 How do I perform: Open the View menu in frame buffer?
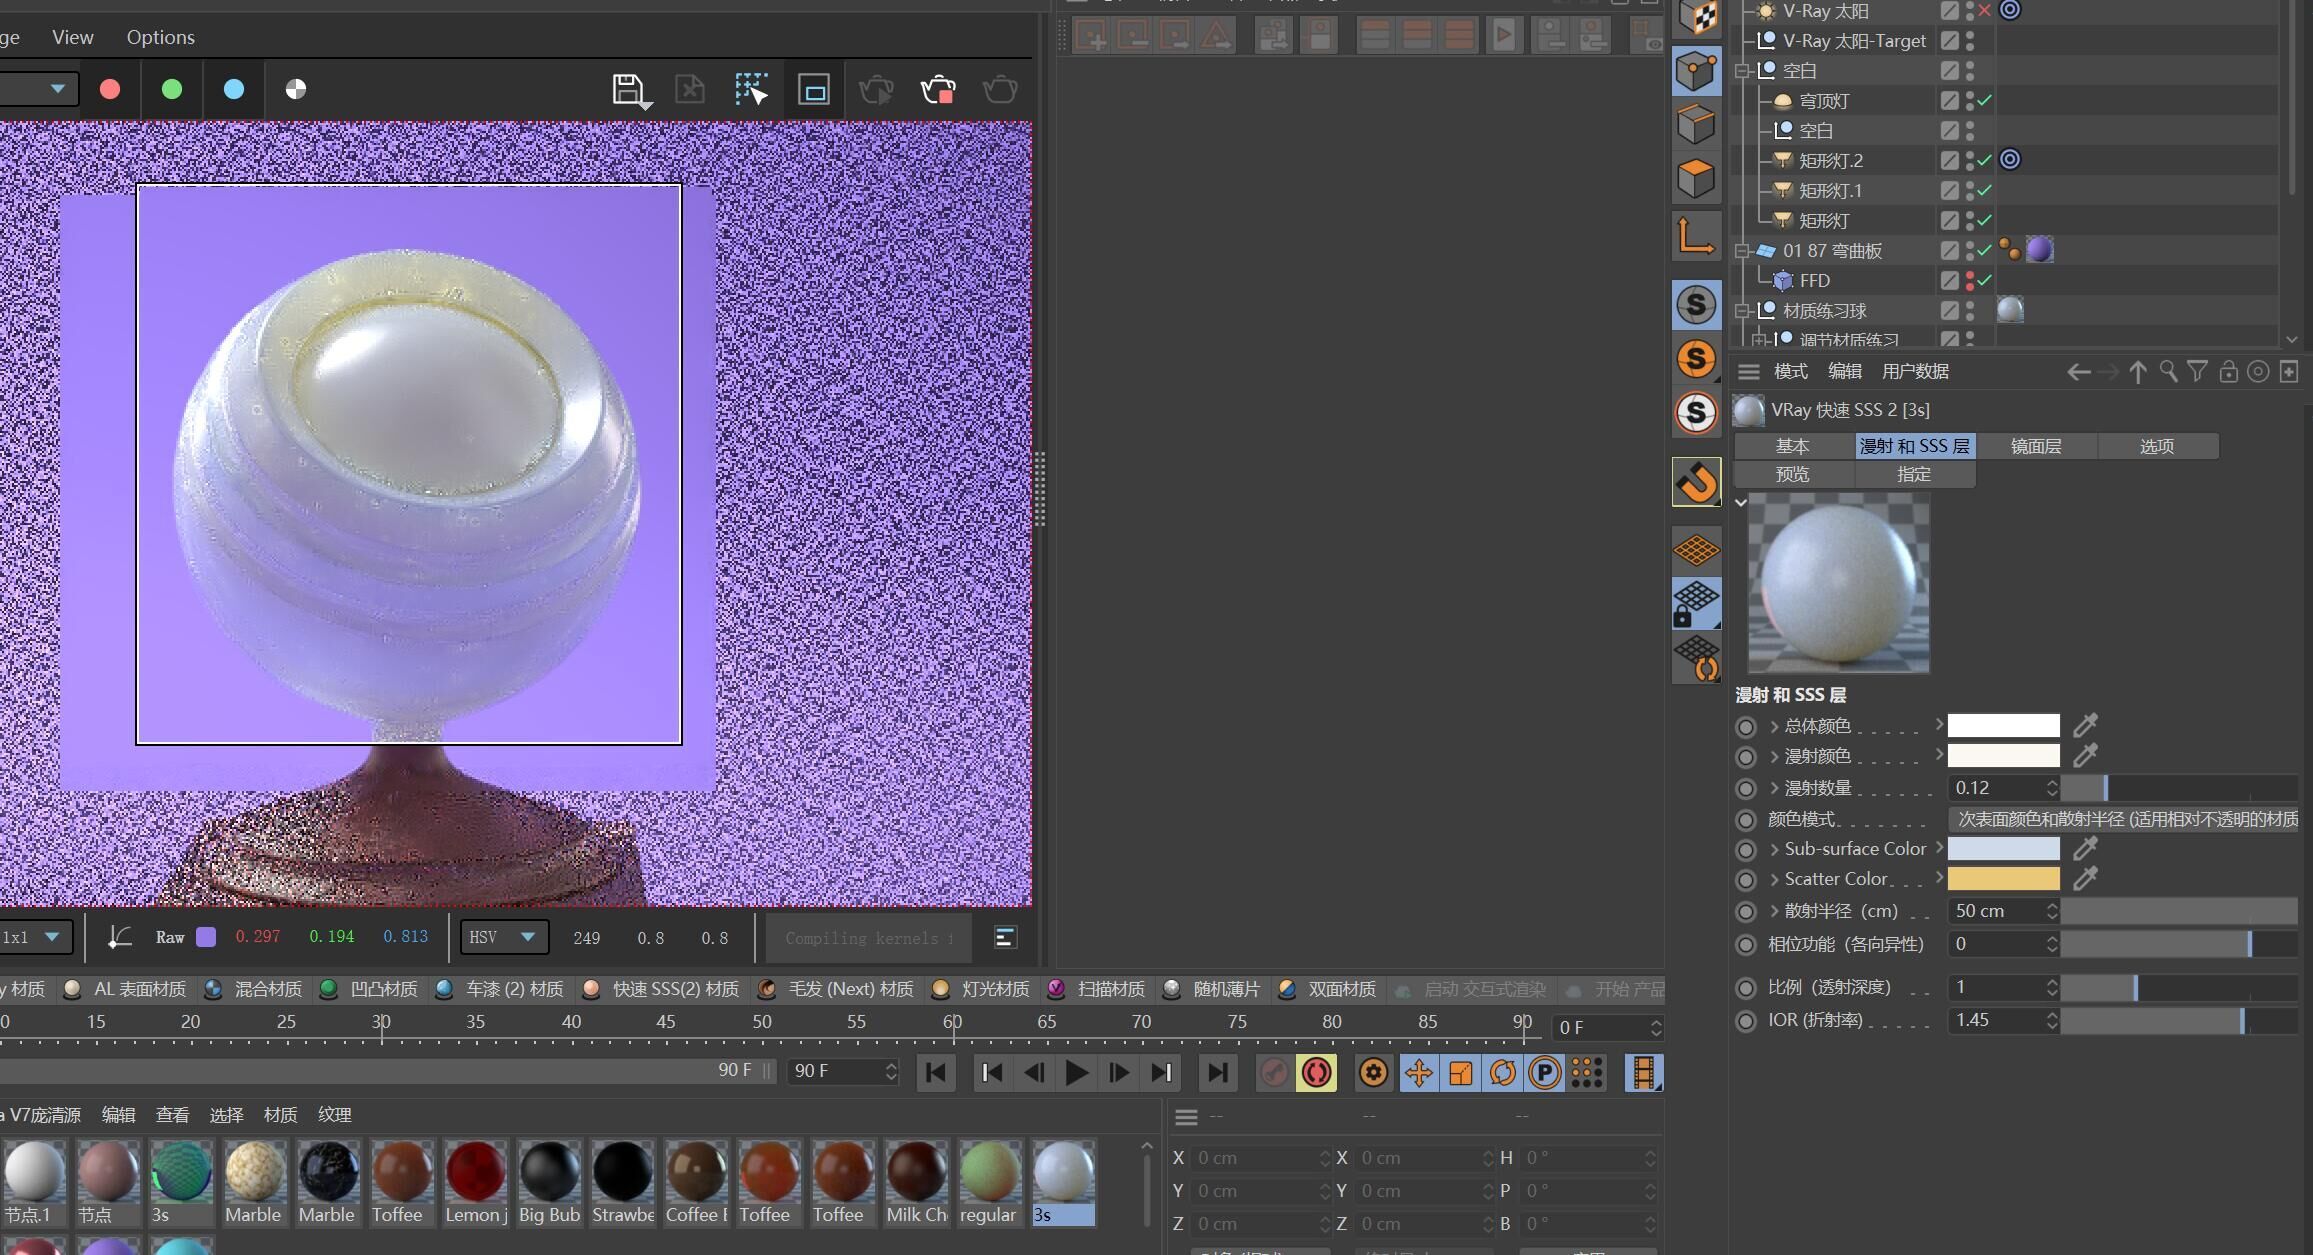(x=73, y=37)
